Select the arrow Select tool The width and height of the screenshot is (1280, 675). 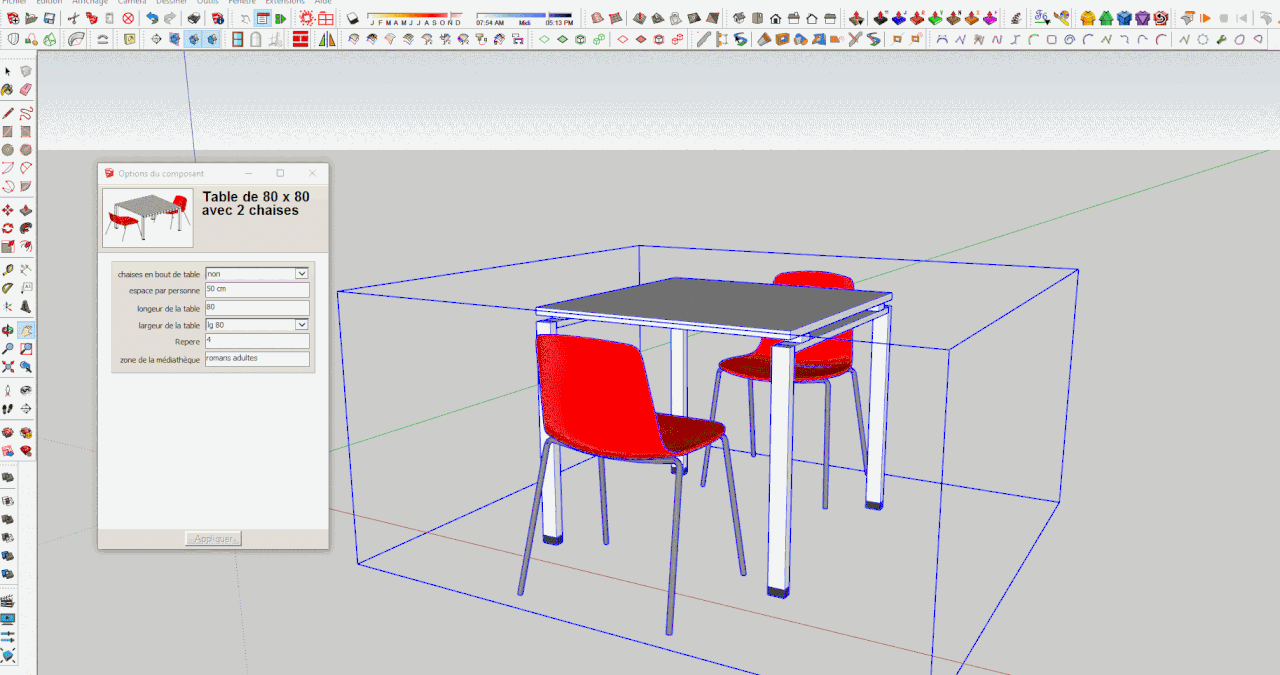click(x=8, y=71)
